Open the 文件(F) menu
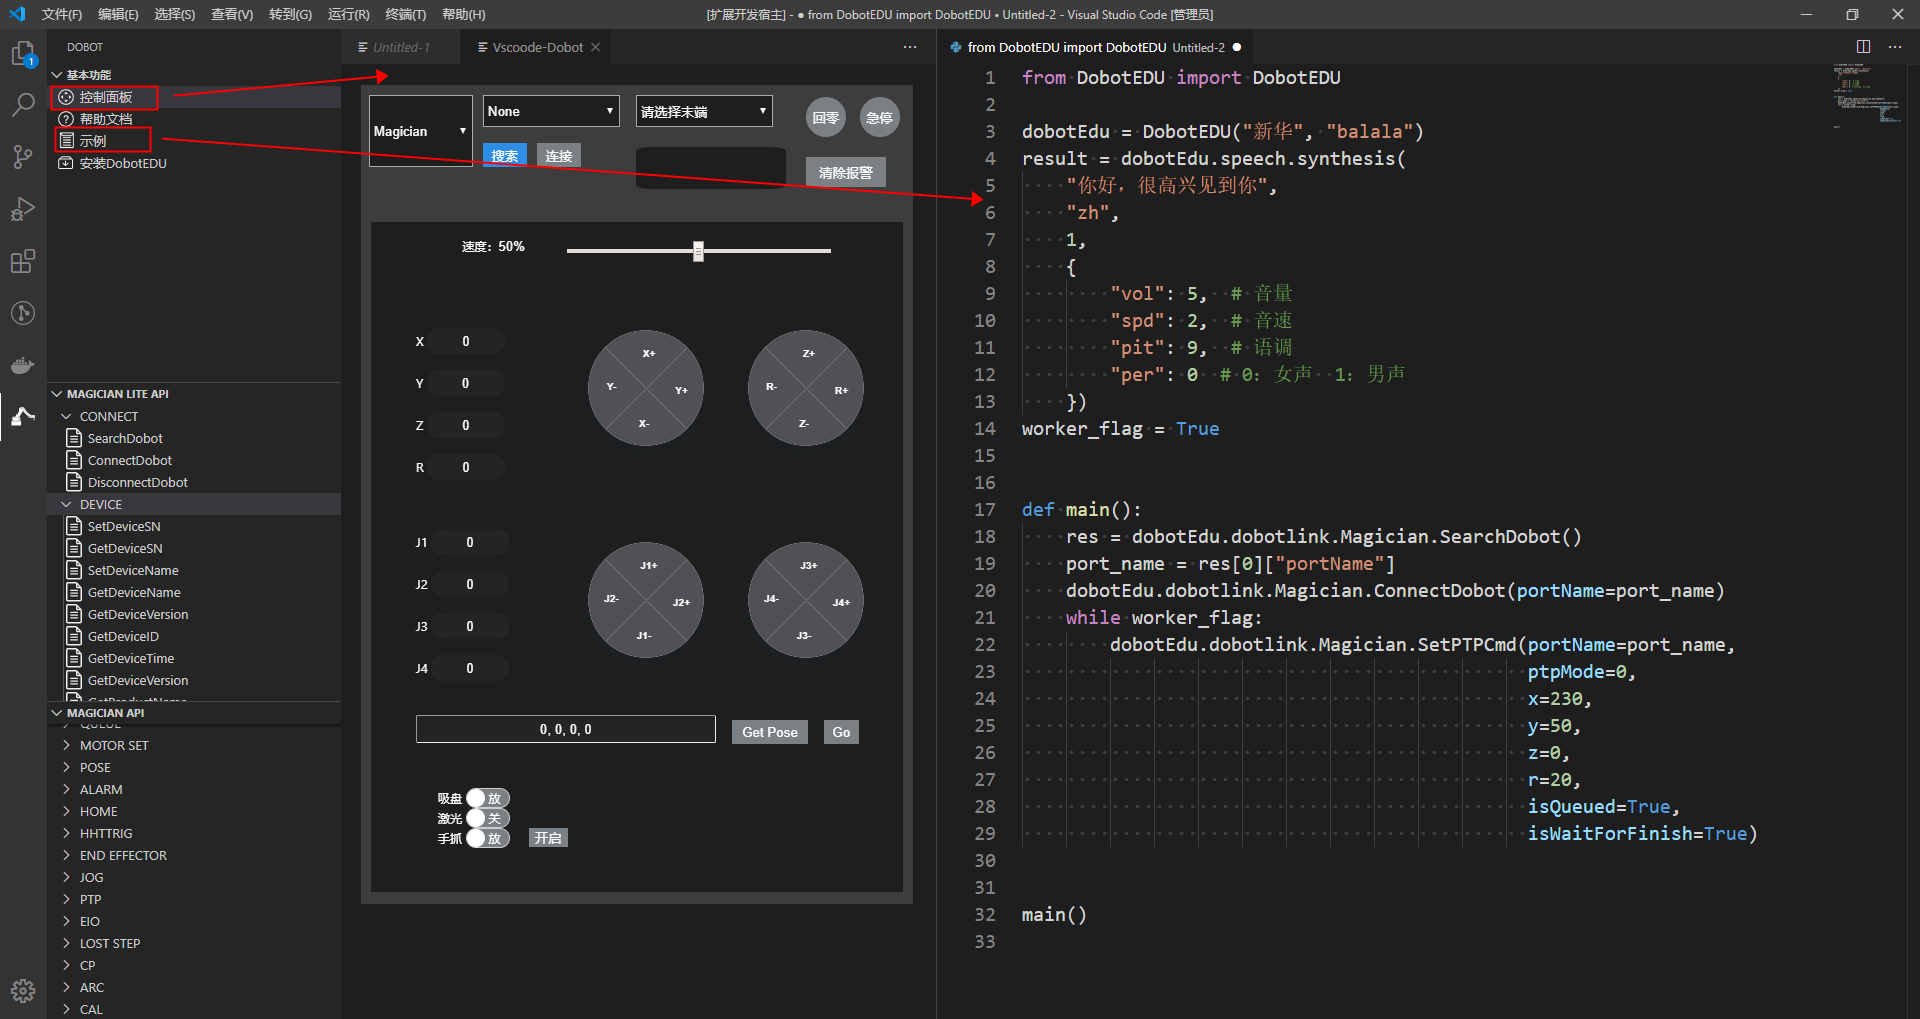Screen dimensions: 1920x1019 (x=62, y=14)
